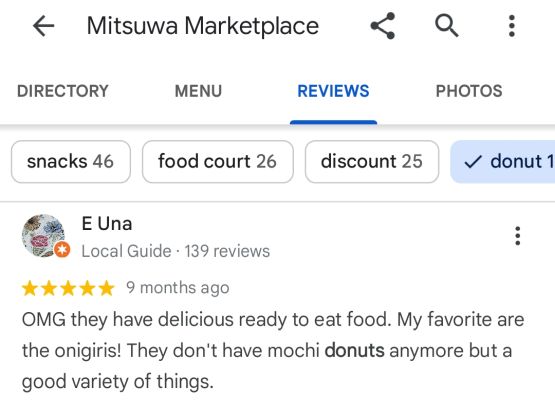
Task: Tap the orange Local Guide badge
Action: click(x=62, y=250)
